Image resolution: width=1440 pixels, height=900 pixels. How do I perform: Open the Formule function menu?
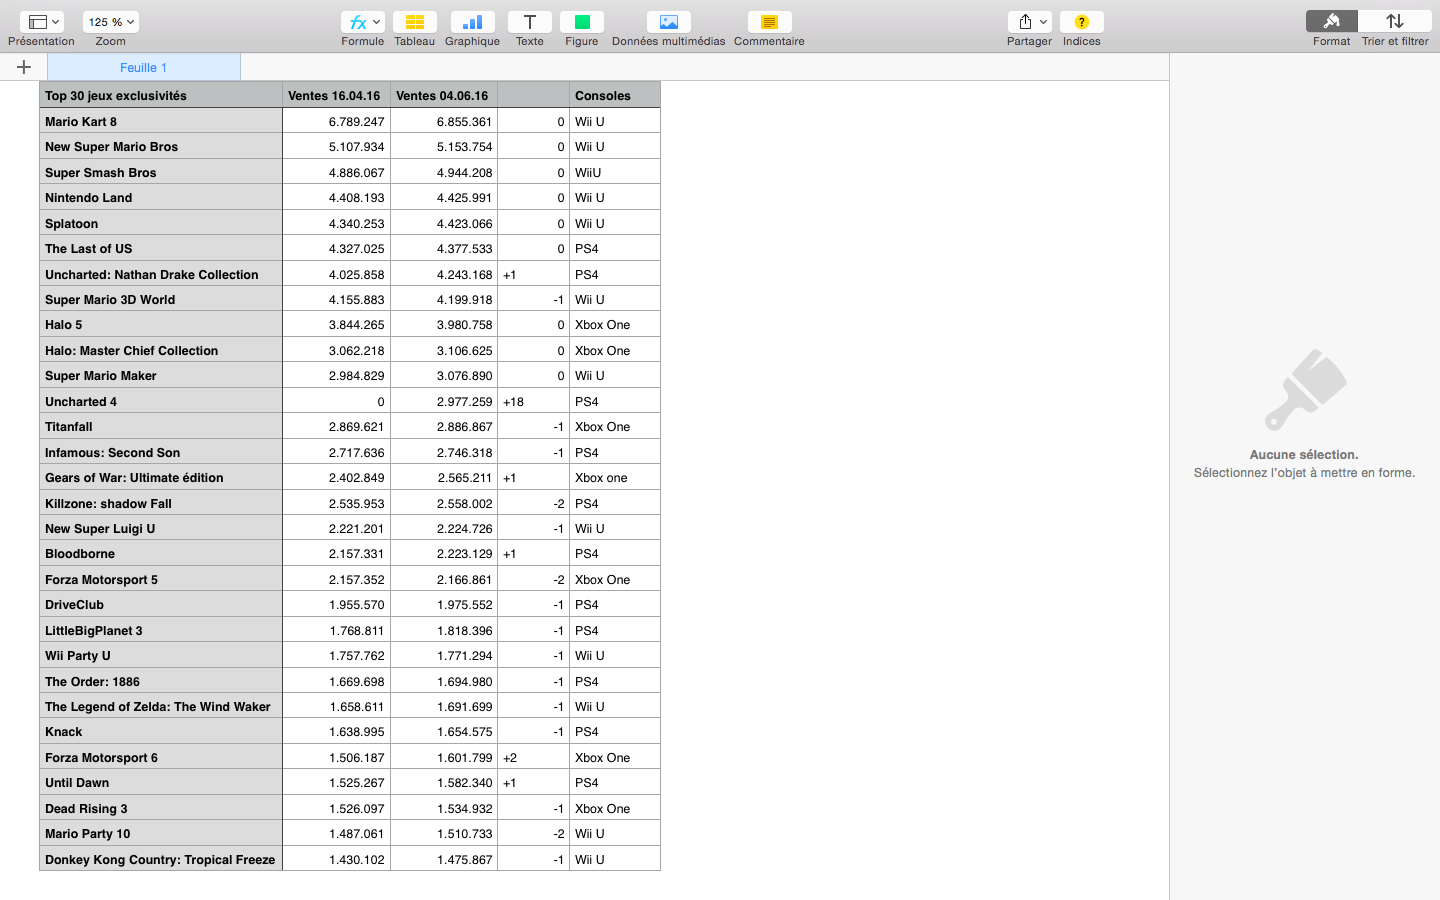(x=362, y=22)
